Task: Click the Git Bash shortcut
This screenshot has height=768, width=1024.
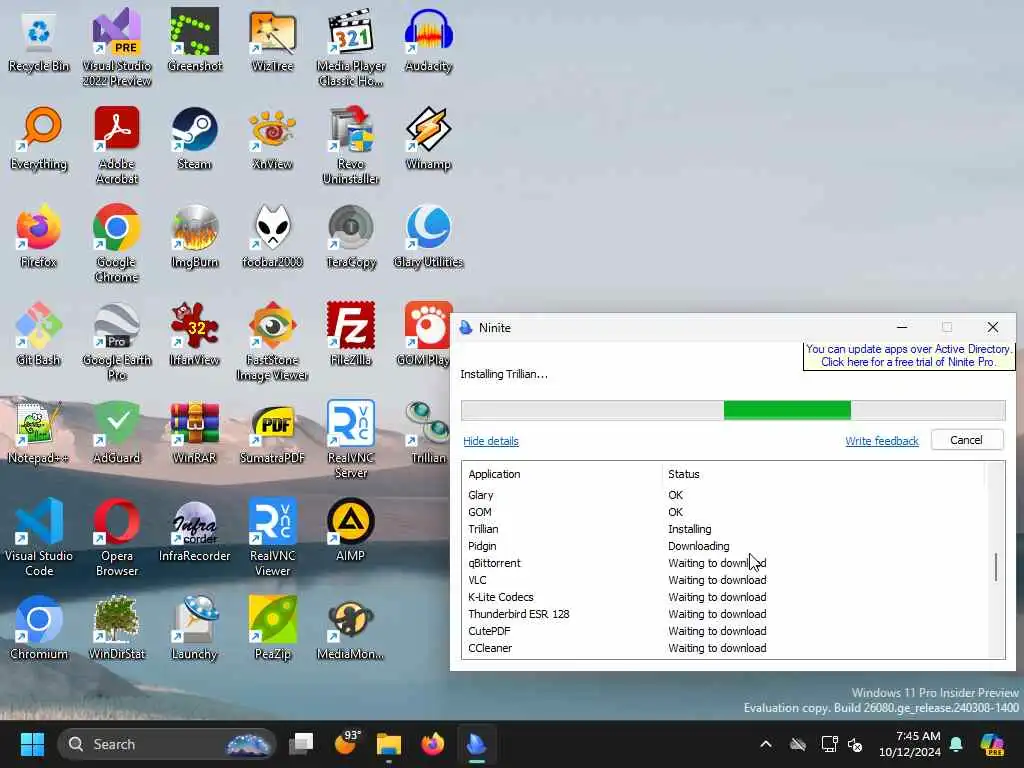Action: pos(39,334)
